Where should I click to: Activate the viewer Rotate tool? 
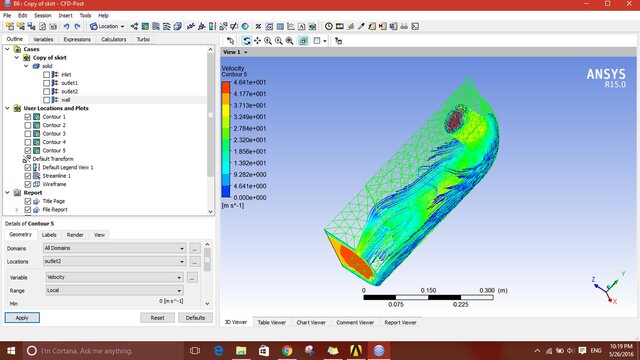(x=247, y=41)
